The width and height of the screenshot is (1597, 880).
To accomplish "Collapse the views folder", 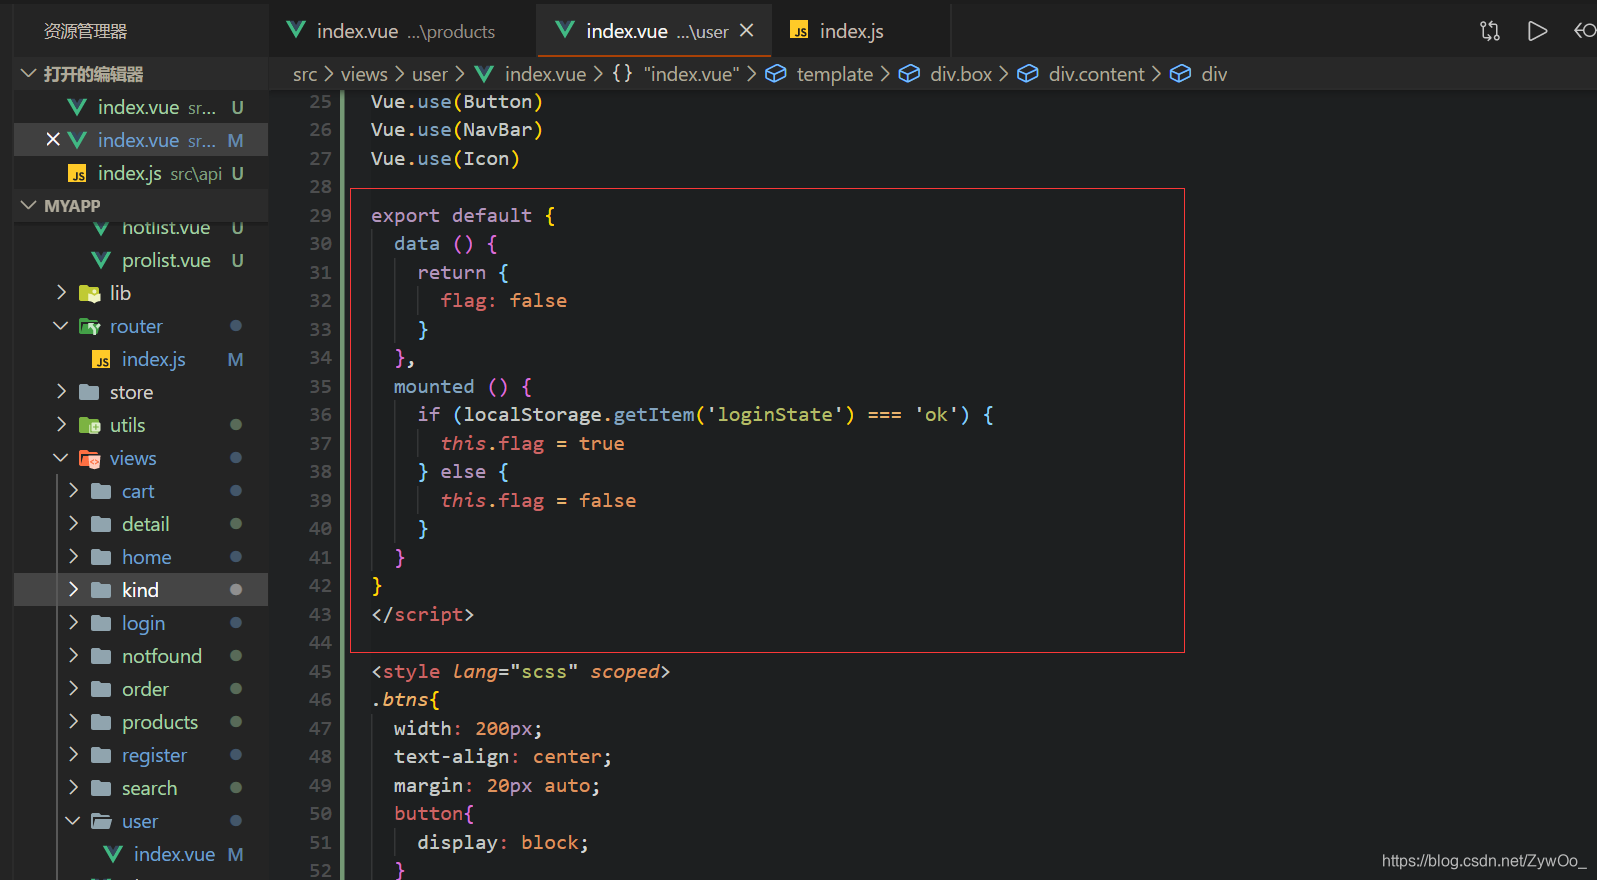I will pos(60,458).
